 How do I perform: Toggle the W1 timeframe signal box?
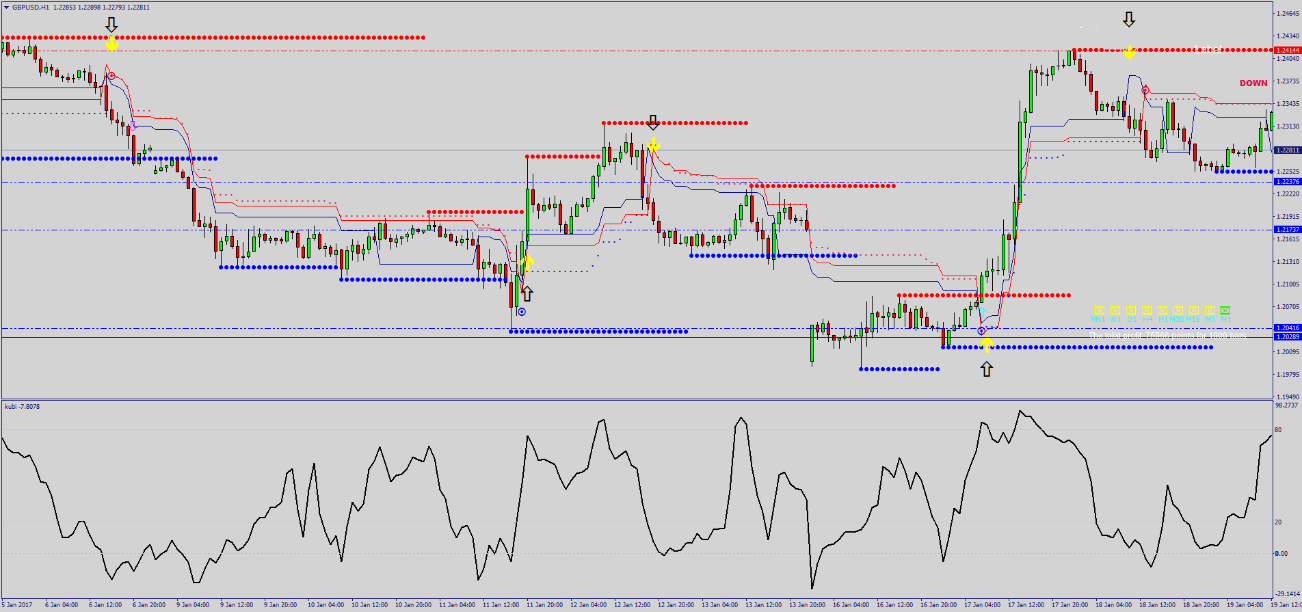[1114, 310]
